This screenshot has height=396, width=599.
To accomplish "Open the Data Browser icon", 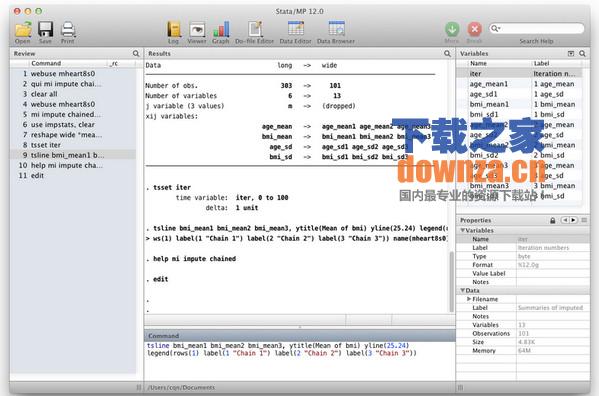I will 336,29.
